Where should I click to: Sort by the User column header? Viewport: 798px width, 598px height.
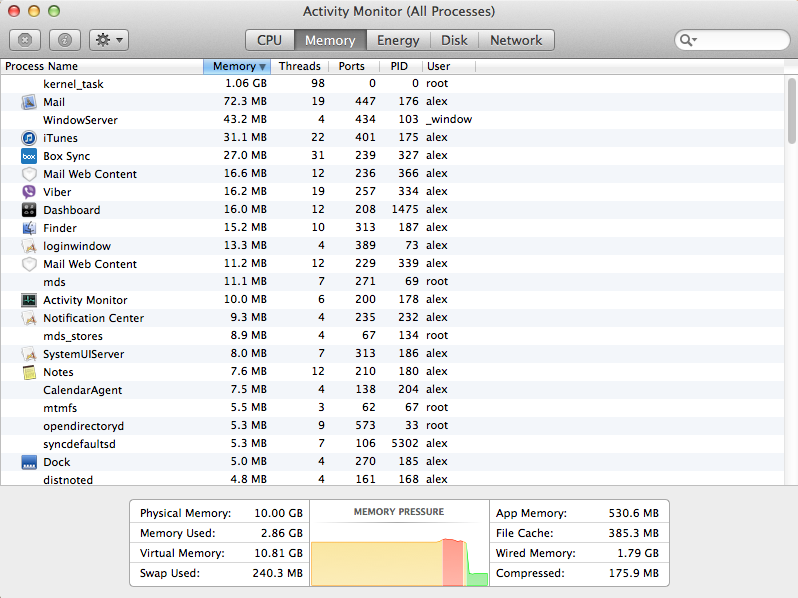click(448, 66)
